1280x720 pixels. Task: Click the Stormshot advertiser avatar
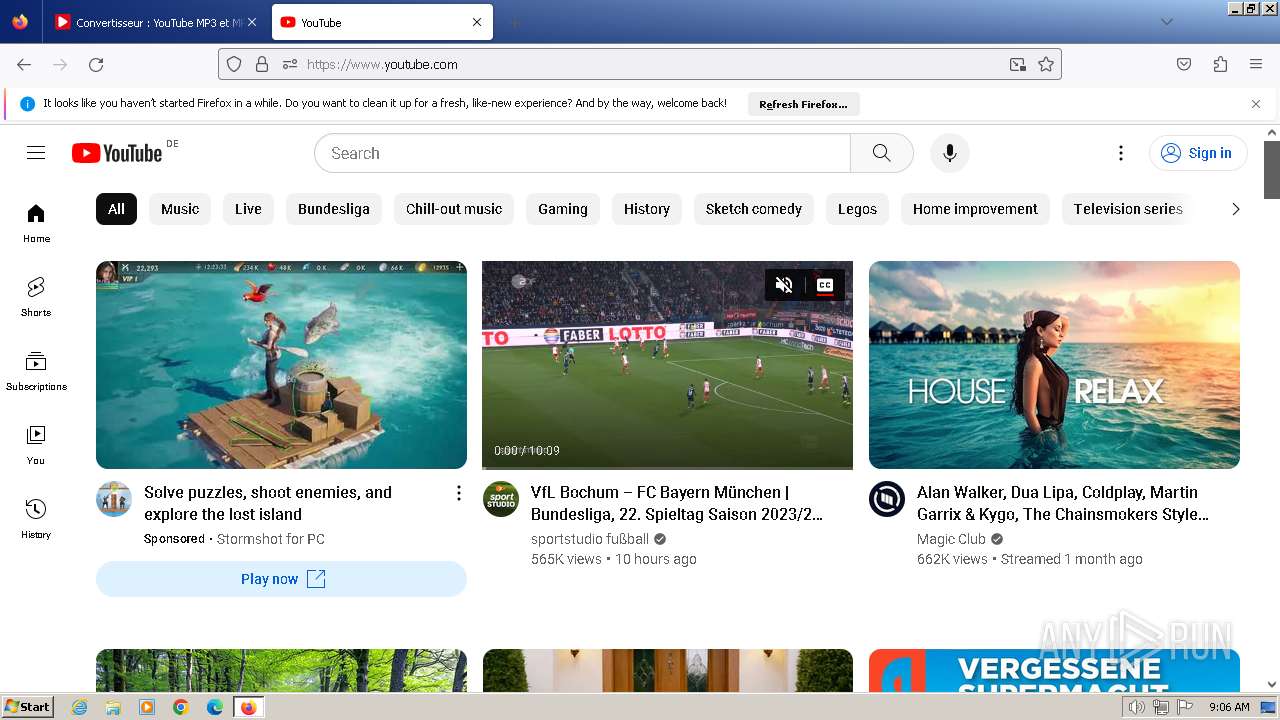click(114, 499)
